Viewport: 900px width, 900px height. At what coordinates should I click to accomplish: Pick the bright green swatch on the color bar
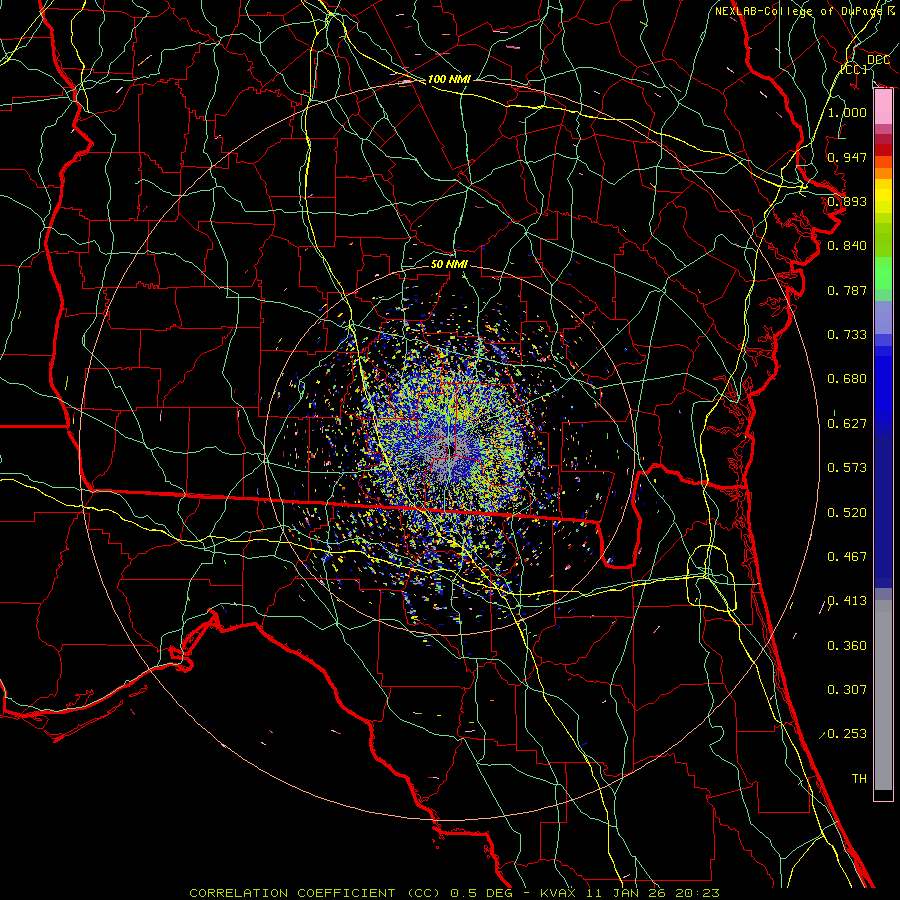click(x=883, y=273)
